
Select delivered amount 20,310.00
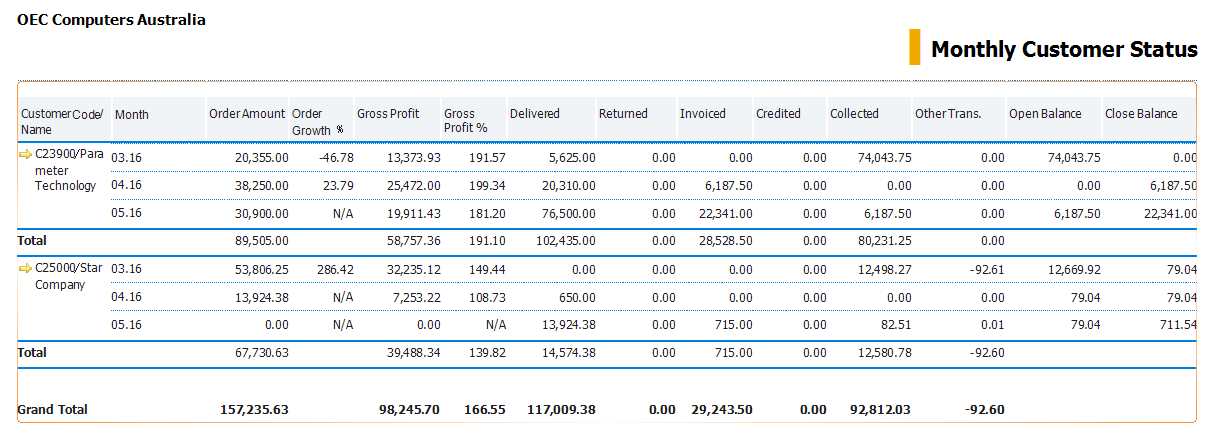coord(569,186)
